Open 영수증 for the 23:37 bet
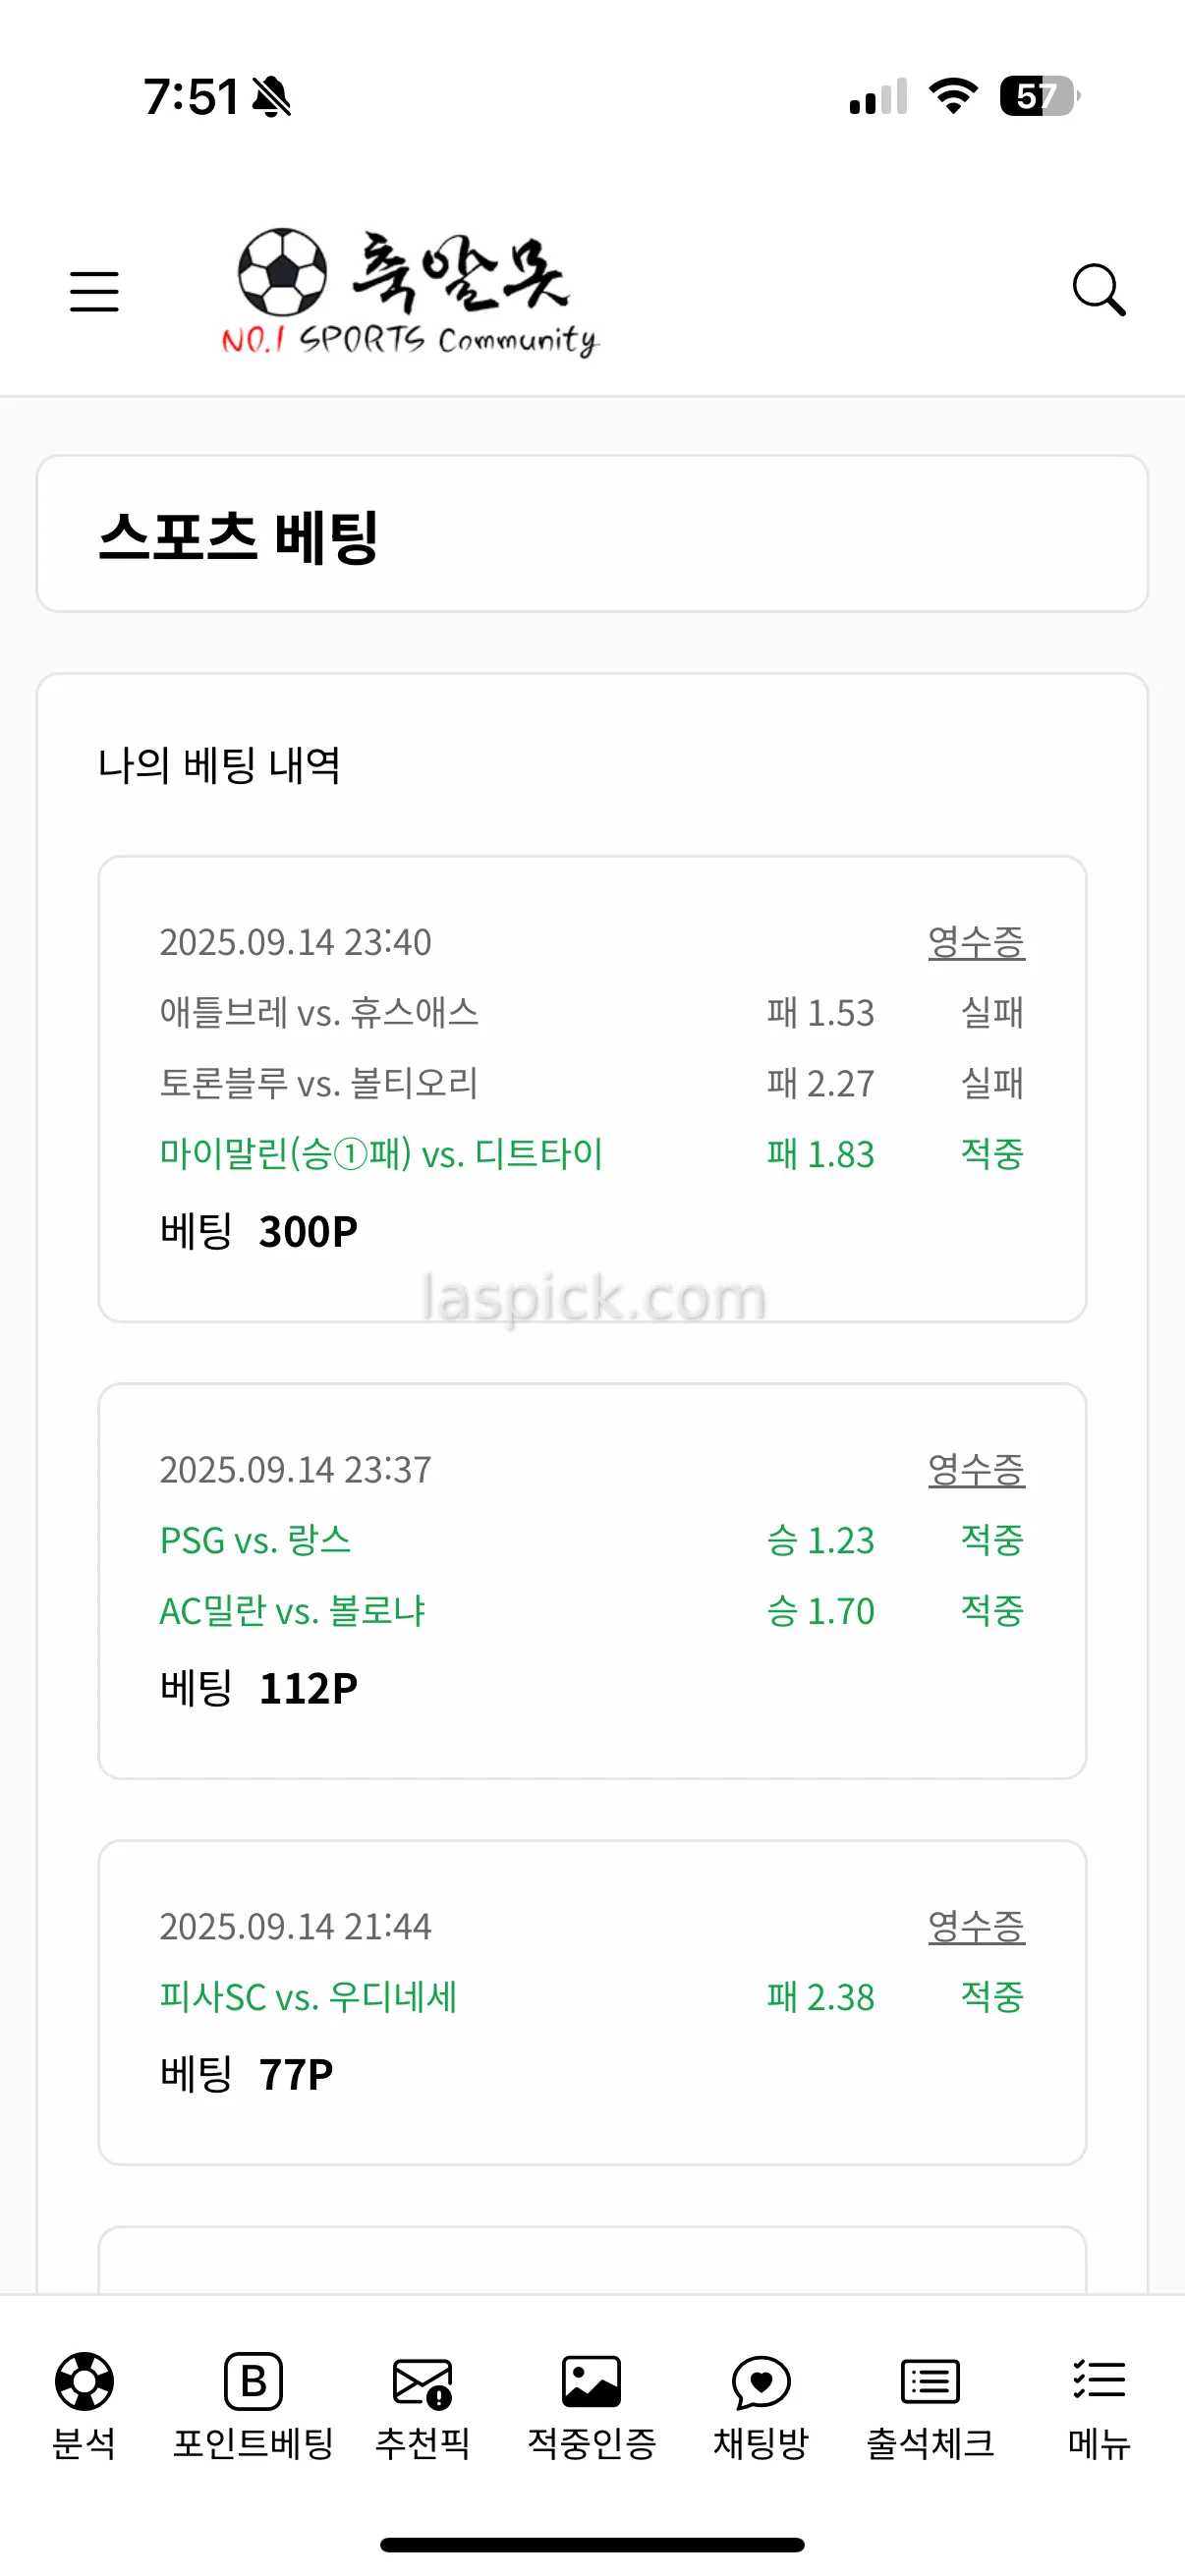 976,1470
